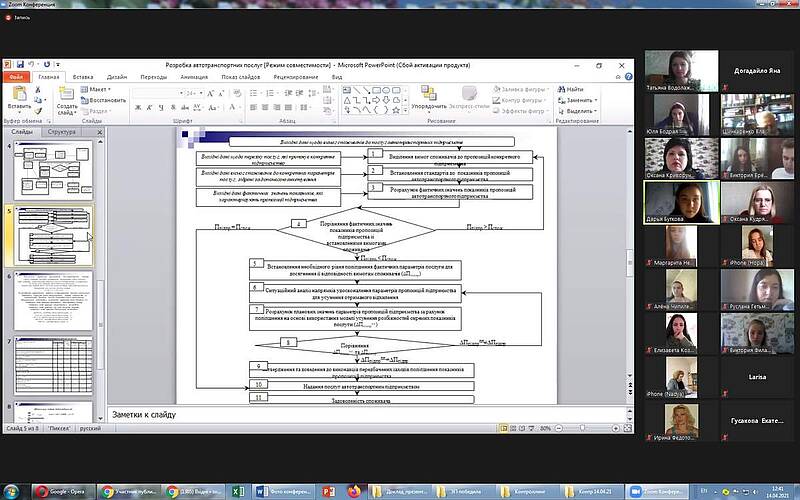The height and width of the screenshot is (500, 800).
Task: Expand the Абзац paragraph dialog launcher
Action: point(335,121)
